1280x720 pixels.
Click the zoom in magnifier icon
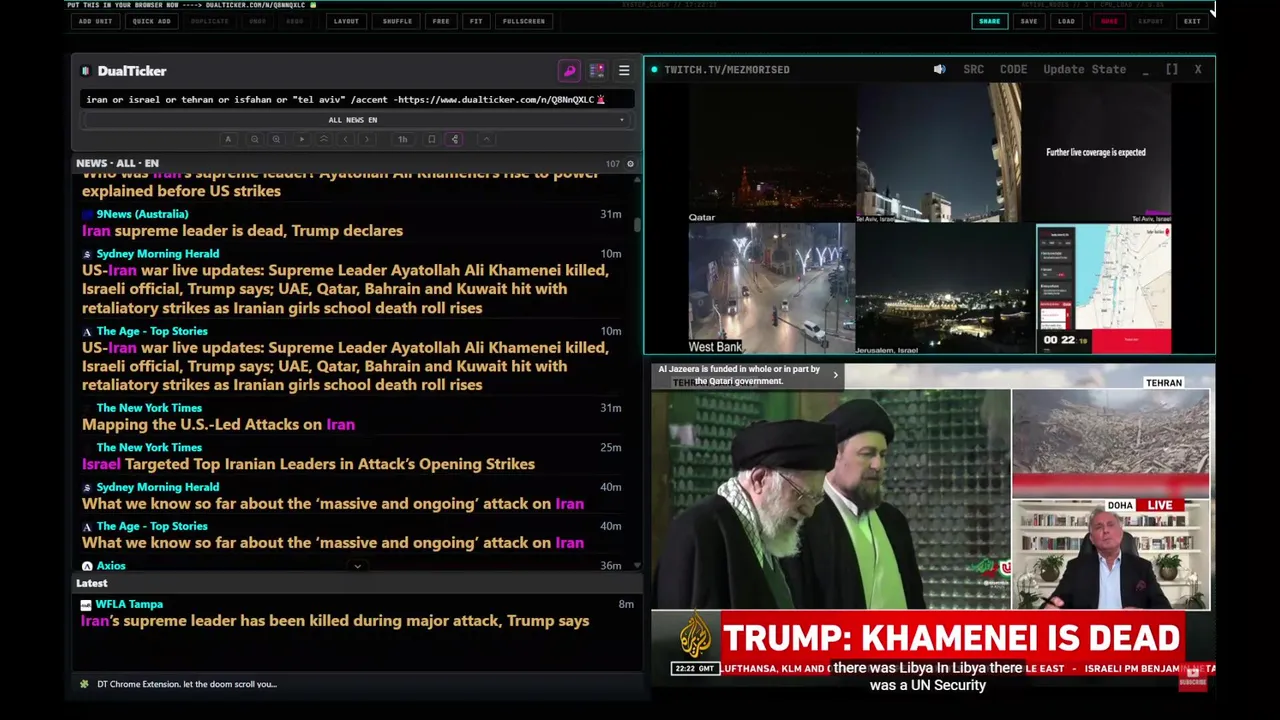tap(277, 140)
